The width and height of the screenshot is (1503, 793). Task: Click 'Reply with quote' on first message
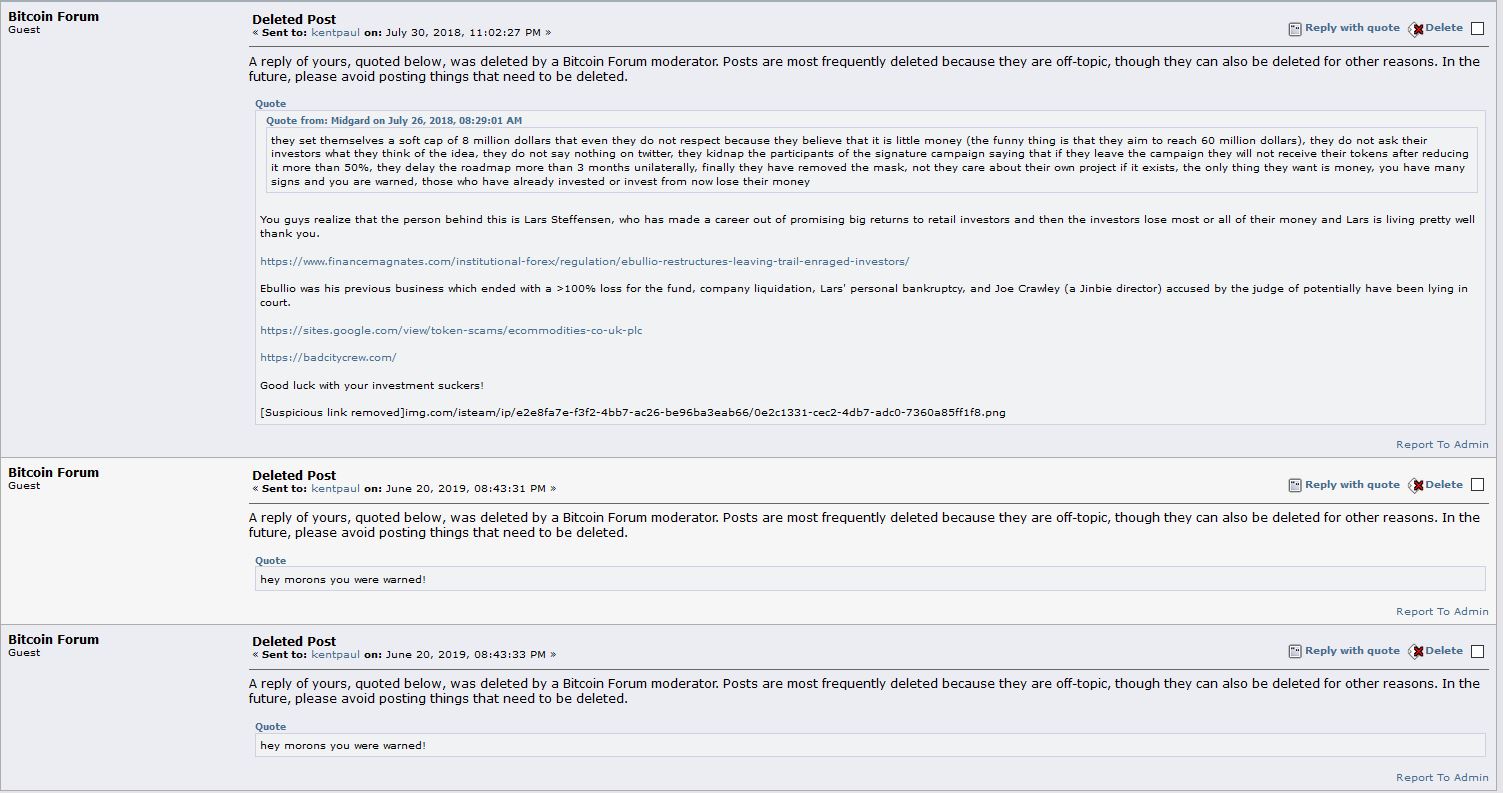pyautogui.click(x=1352, y=28)
